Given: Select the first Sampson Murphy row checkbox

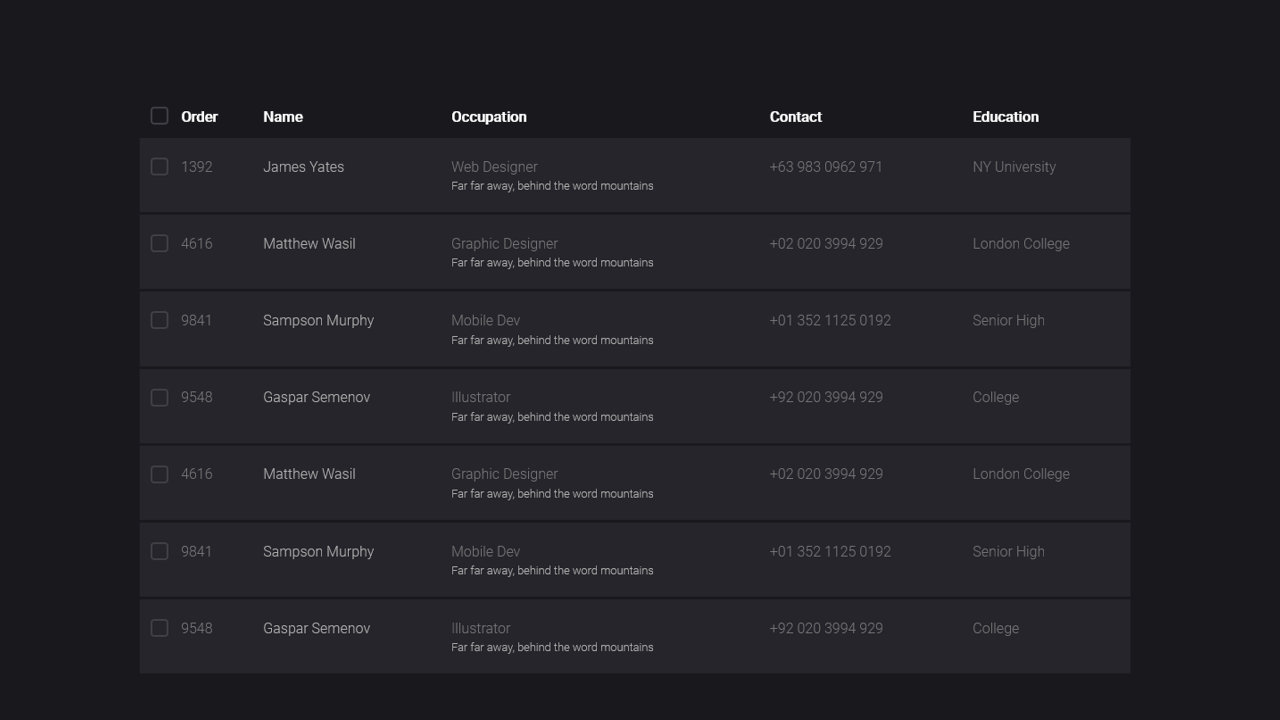Looking at the screenshot, I should click(159, 320).
